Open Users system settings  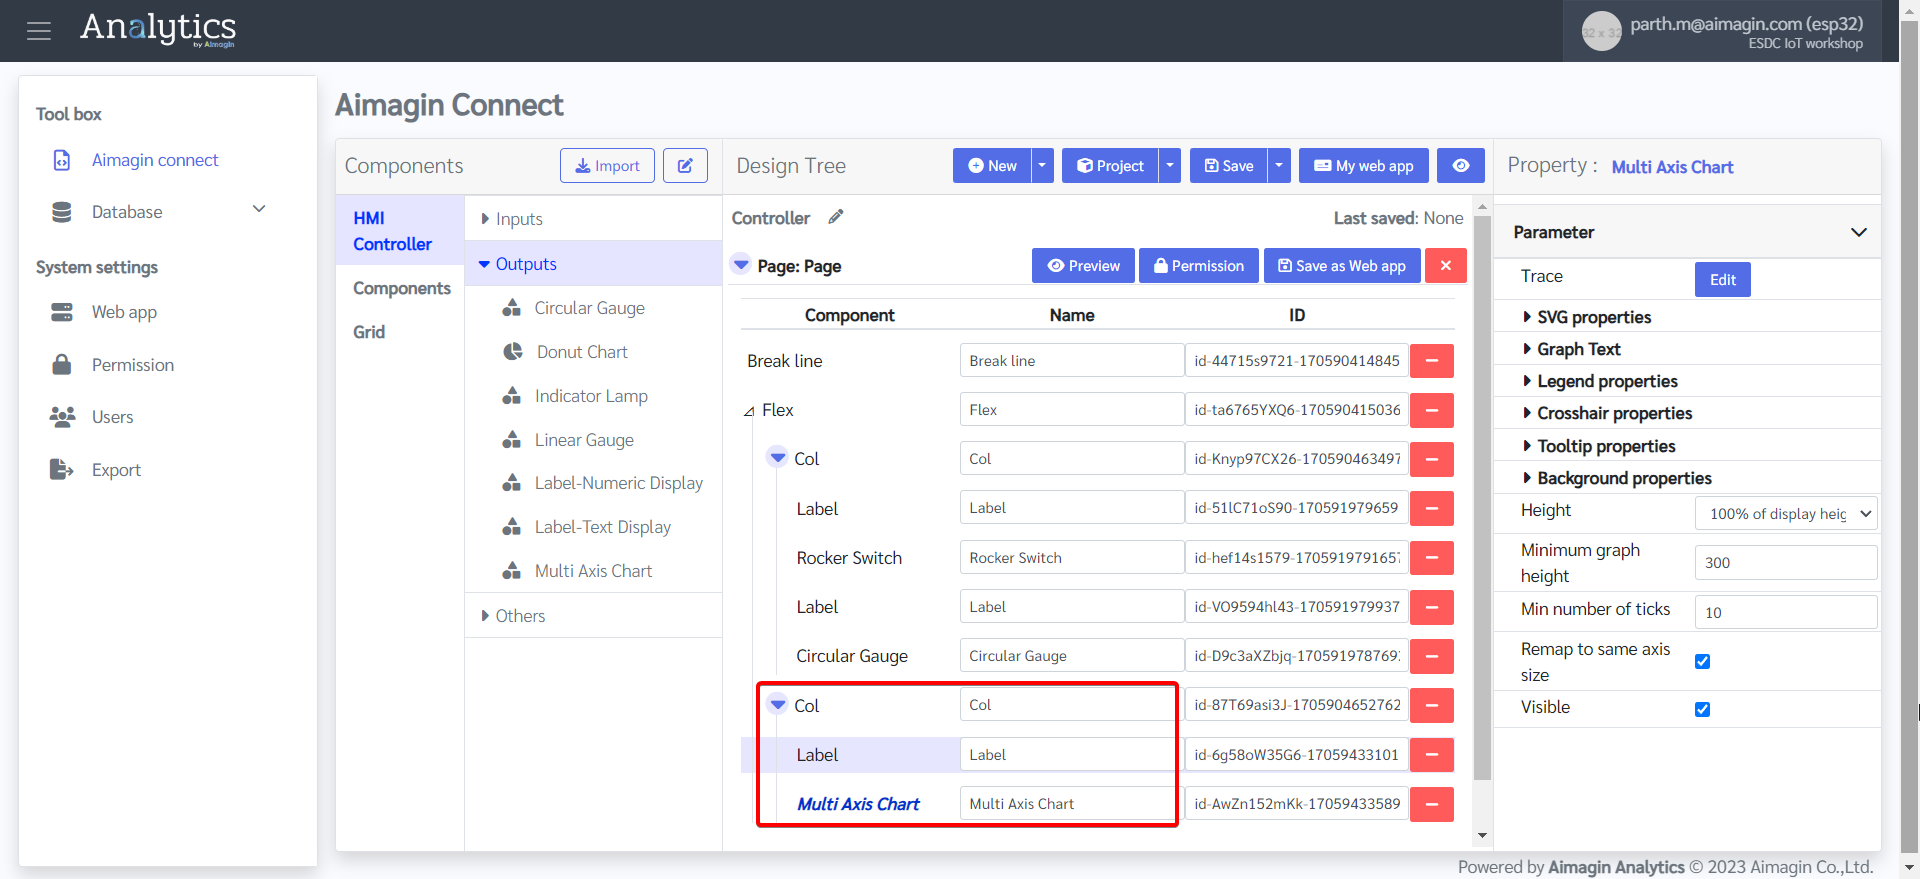click(112, 417)
